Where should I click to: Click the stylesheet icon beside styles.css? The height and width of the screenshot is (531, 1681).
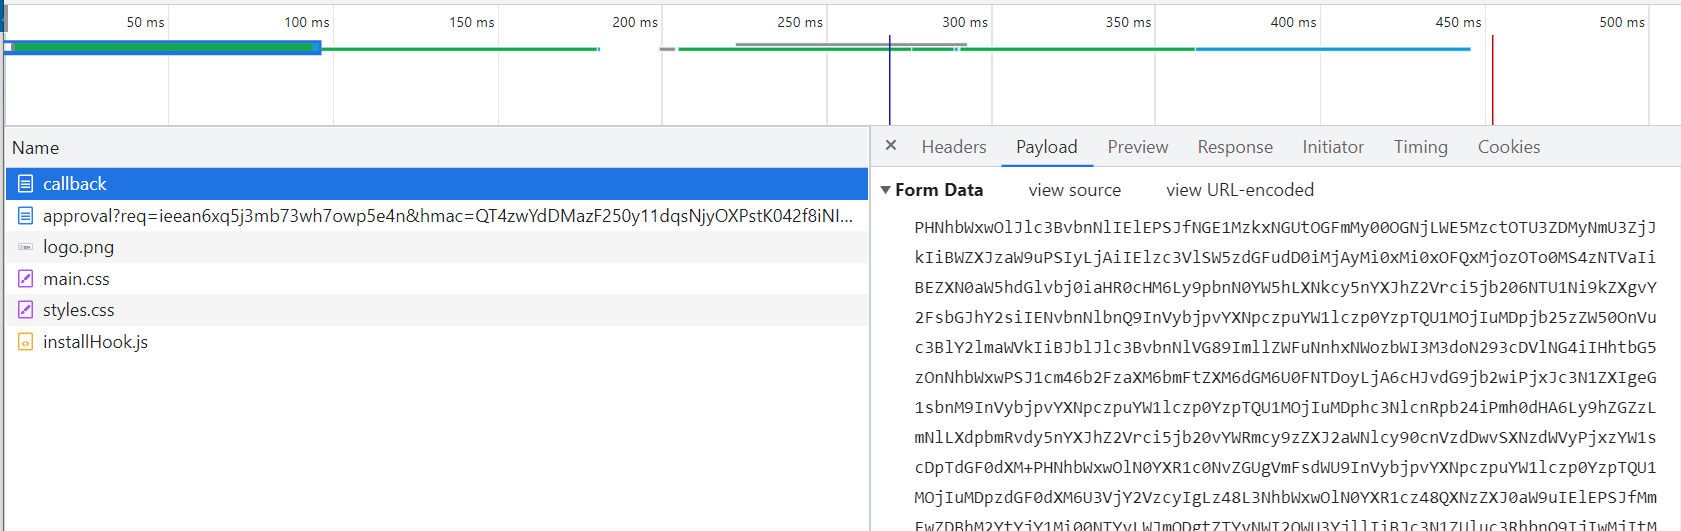[26, 310]
